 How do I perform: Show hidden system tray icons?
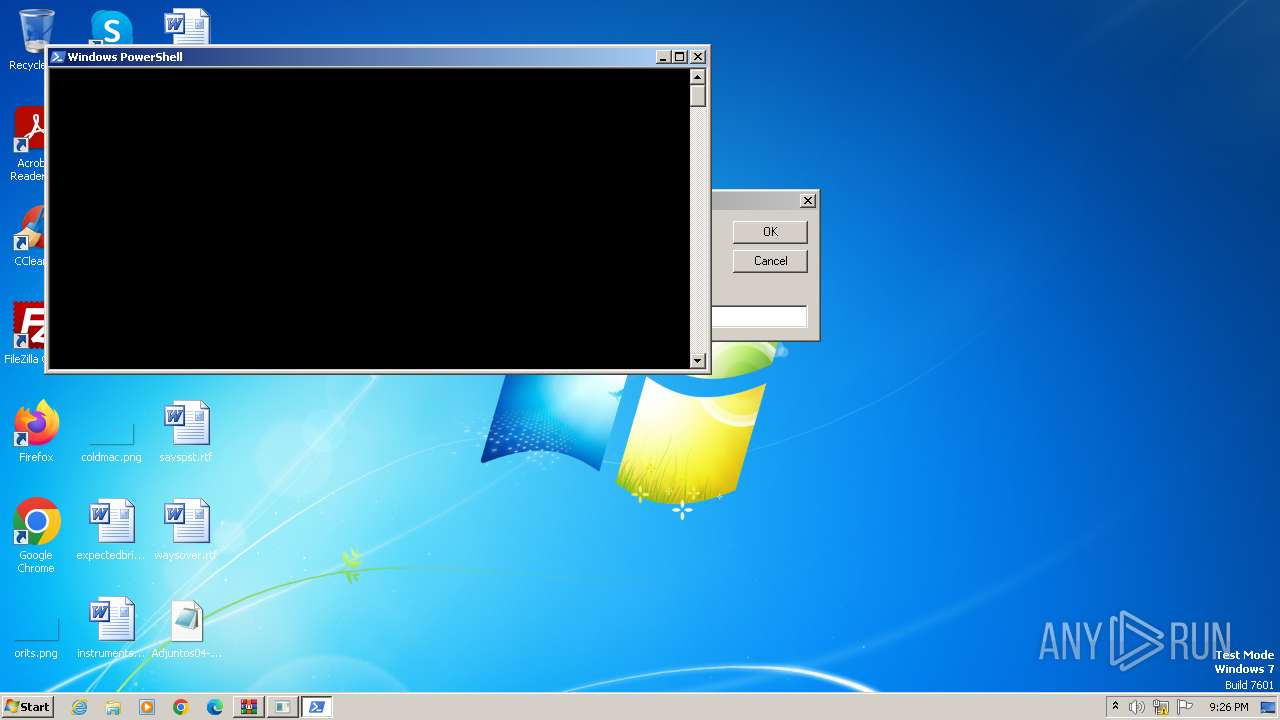point(1116,707)
